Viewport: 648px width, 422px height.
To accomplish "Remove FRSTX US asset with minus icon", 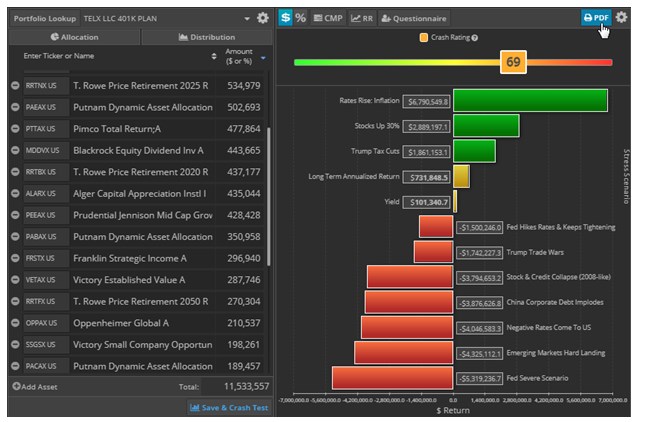I will click(15, 257).
